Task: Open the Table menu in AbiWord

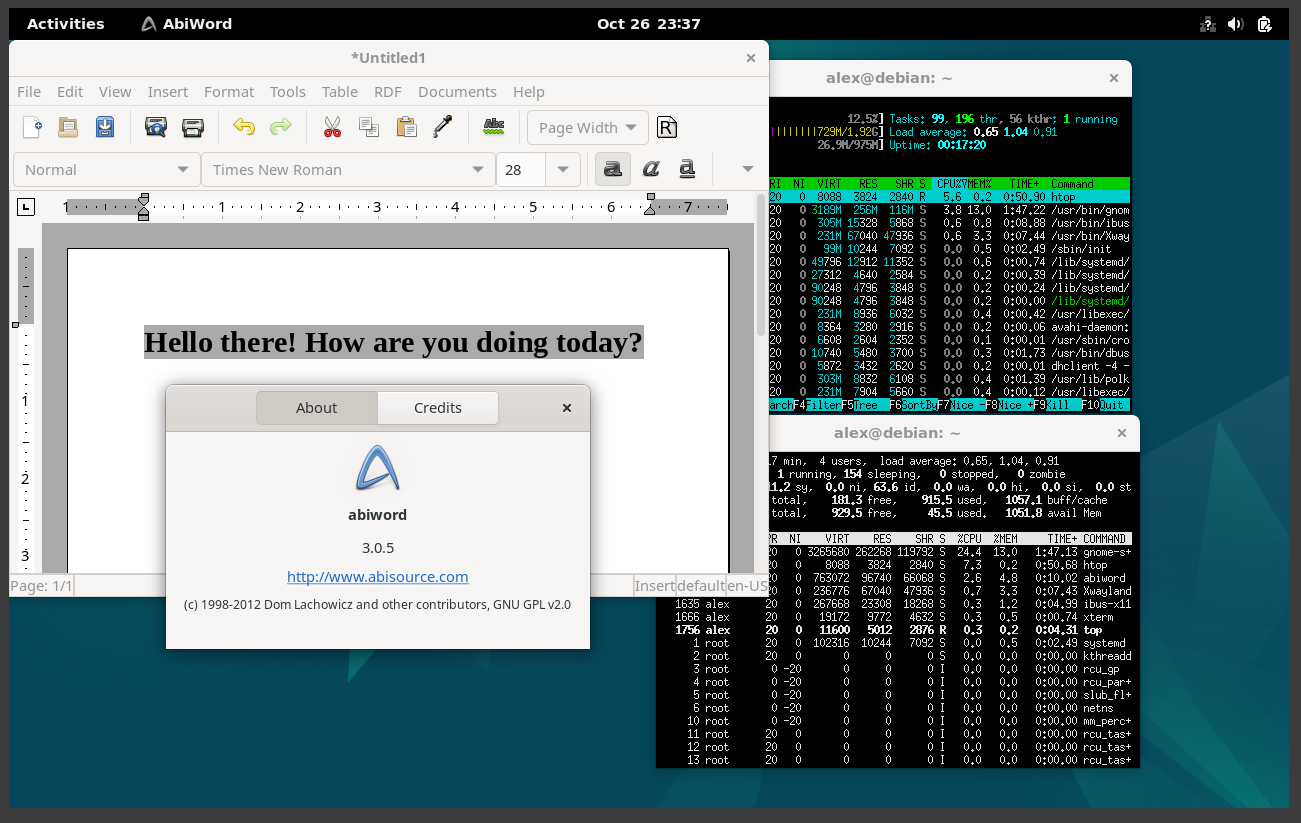Action: tap(339, 91)
